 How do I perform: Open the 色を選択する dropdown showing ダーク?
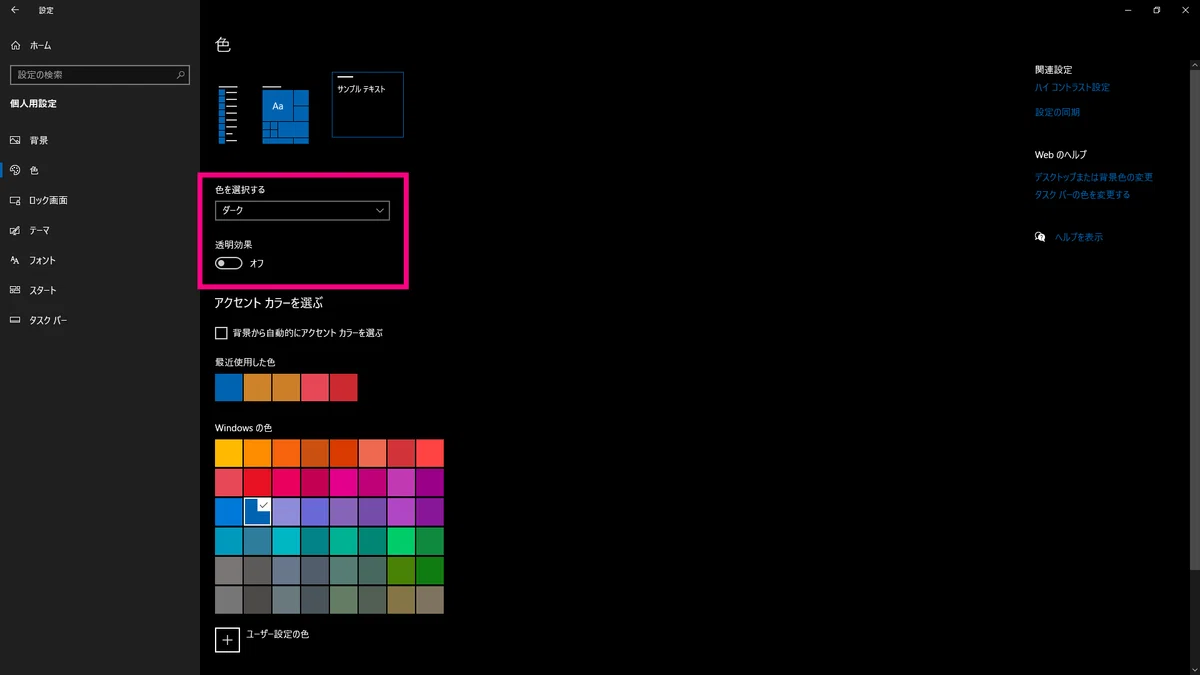(302, 211)
